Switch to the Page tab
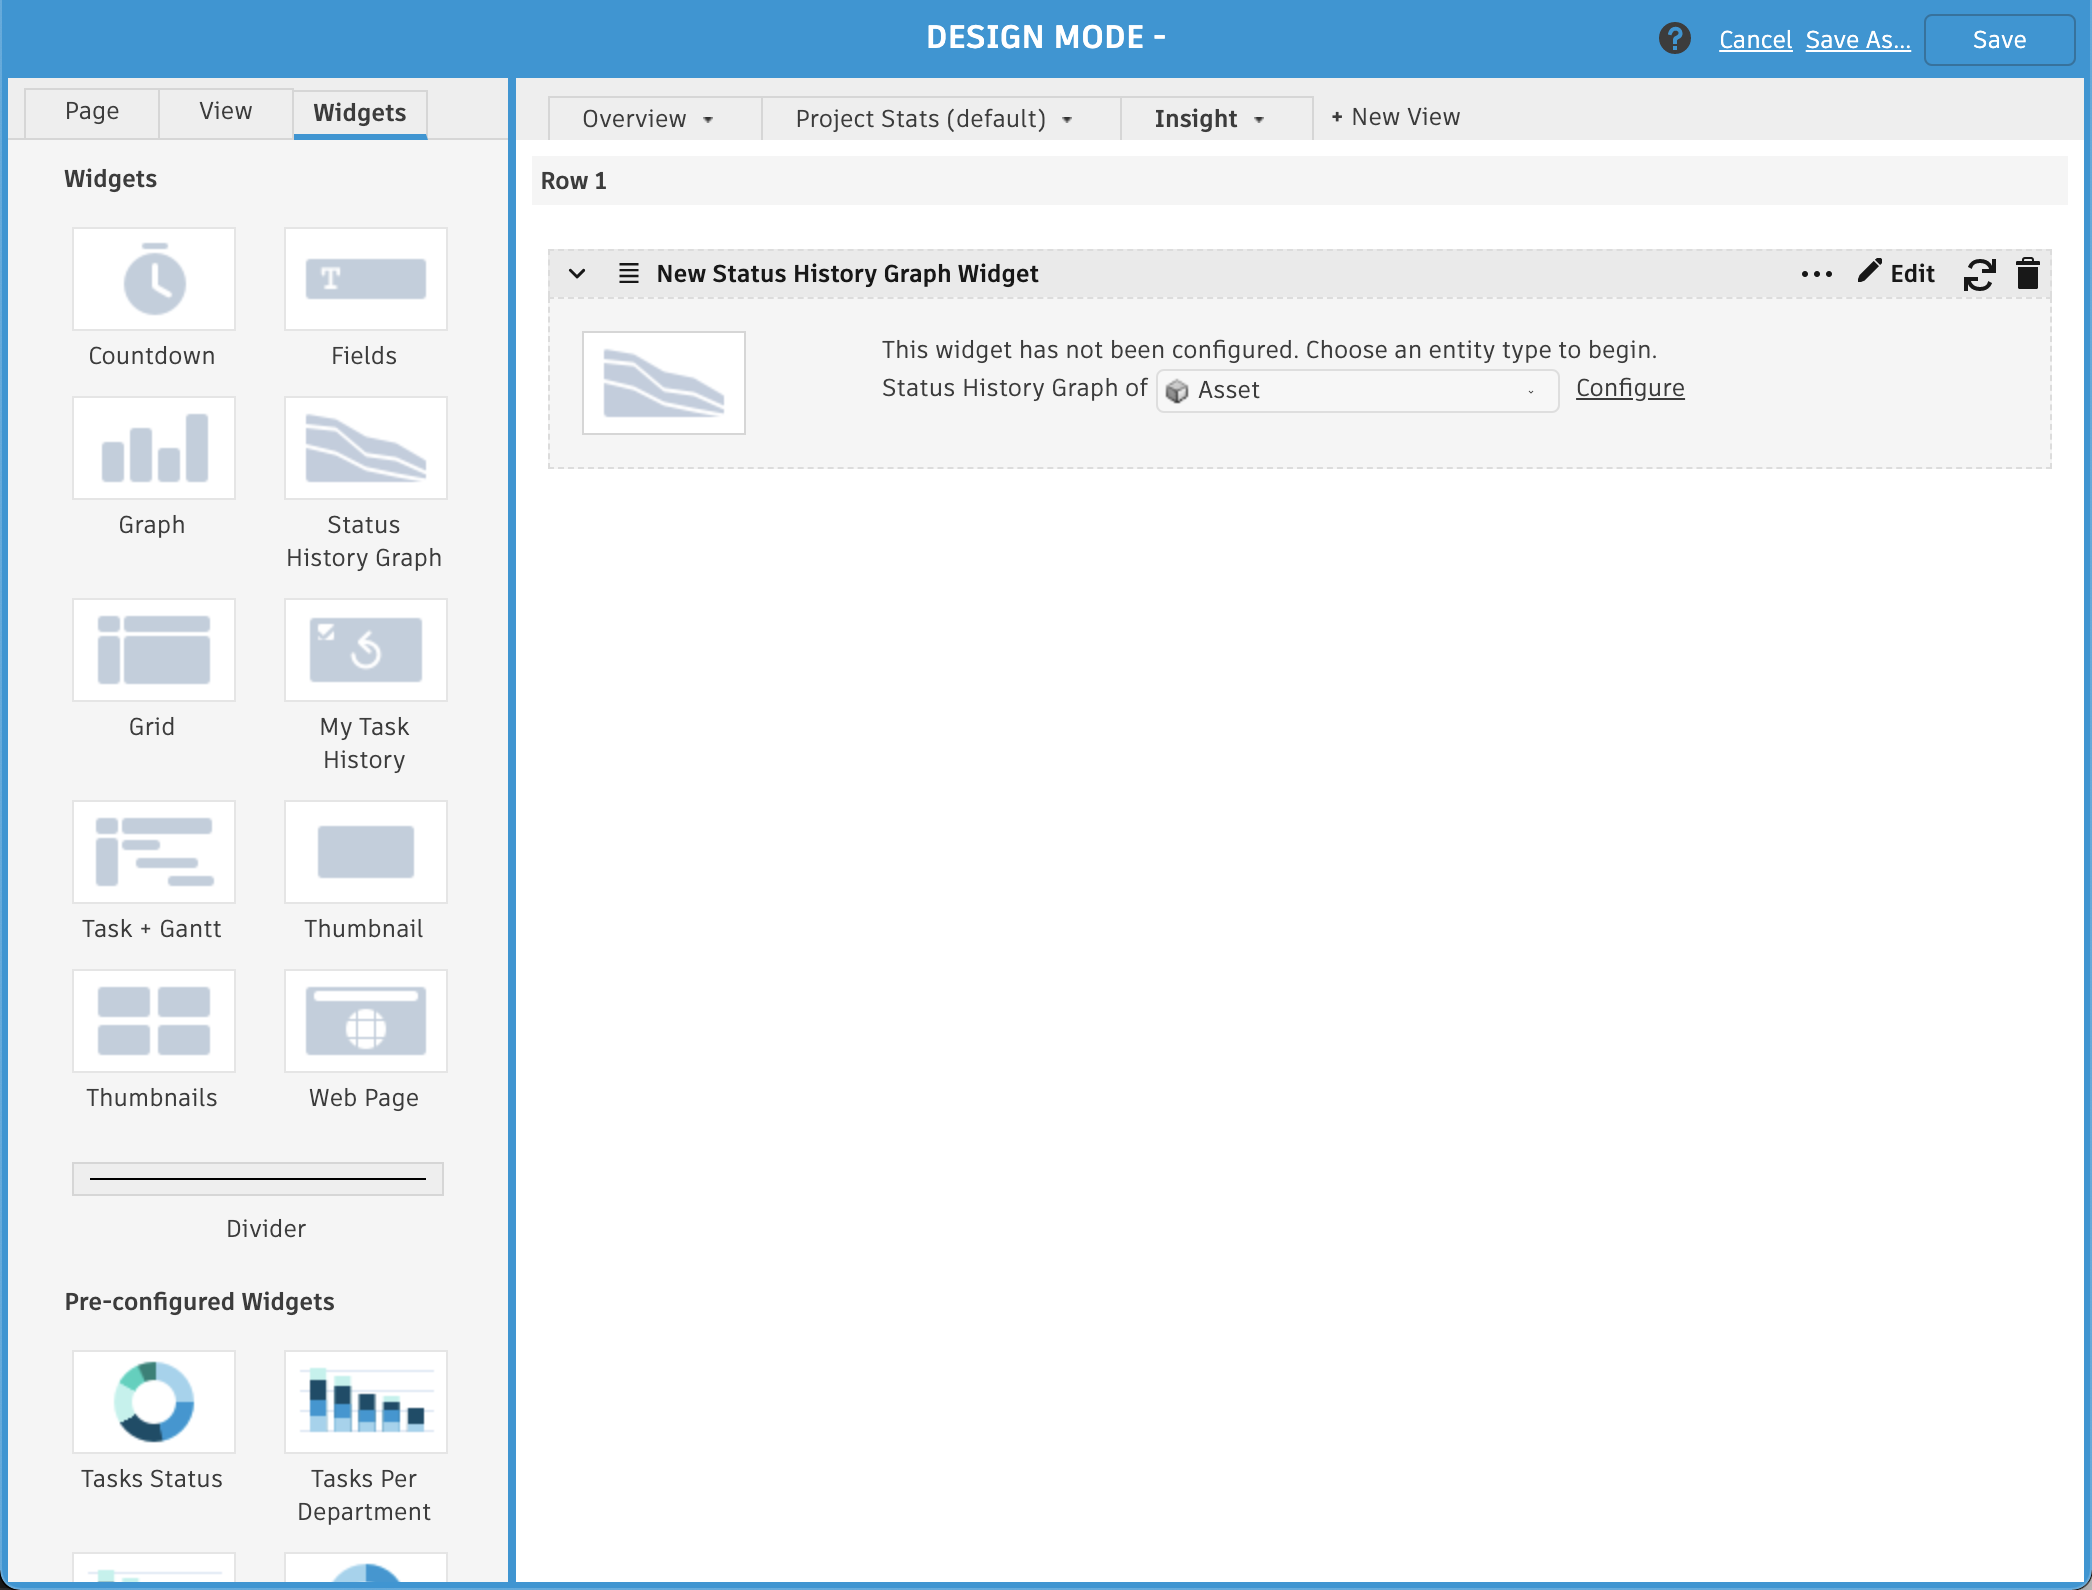2092x1590 pixels. coord(92,111)
